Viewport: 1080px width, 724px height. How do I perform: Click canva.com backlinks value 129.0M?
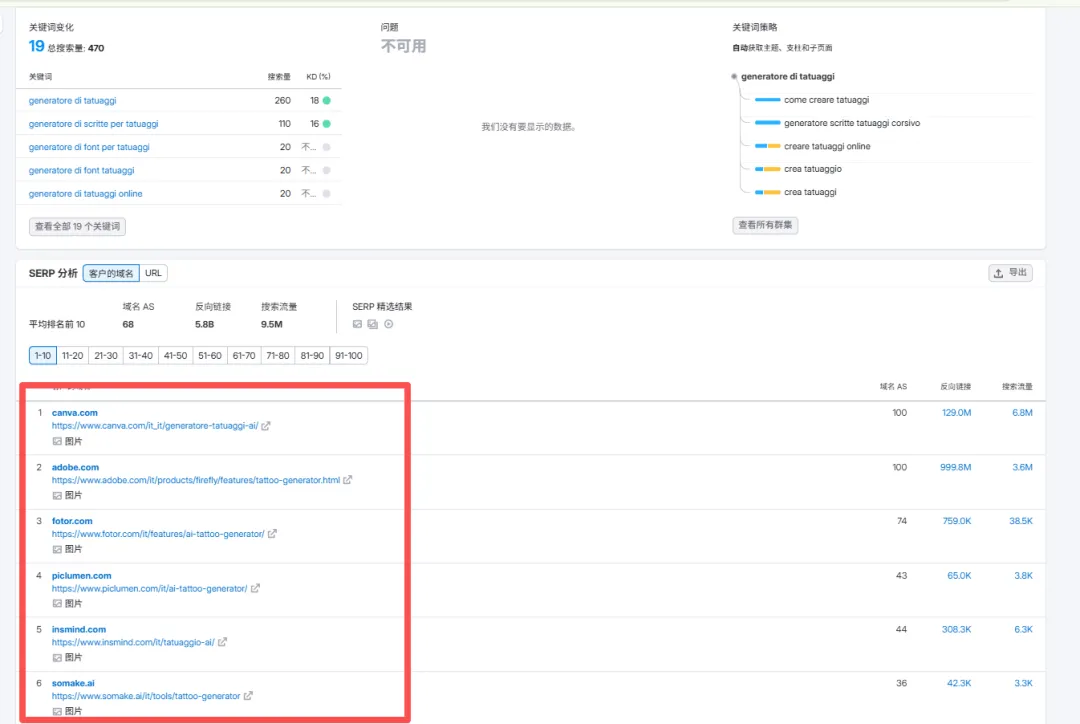956,413
